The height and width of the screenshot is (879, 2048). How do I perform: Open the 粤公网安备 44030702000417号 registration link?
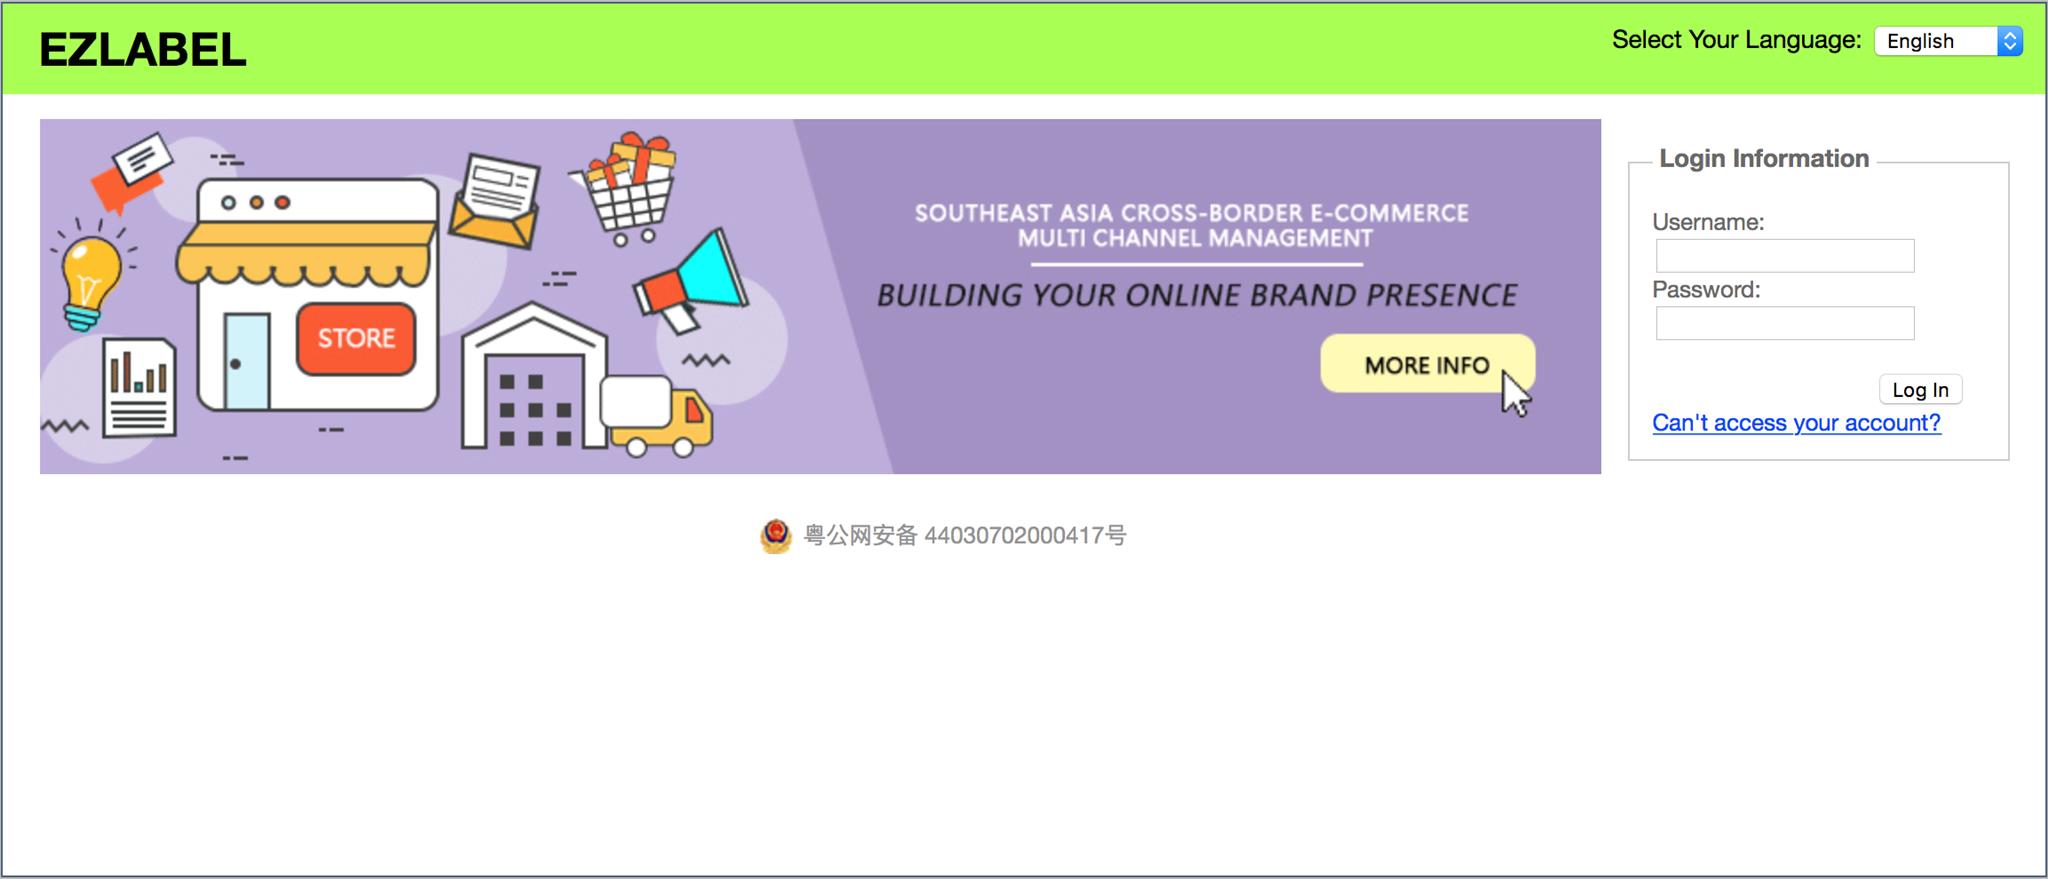(x=965, y=536)
